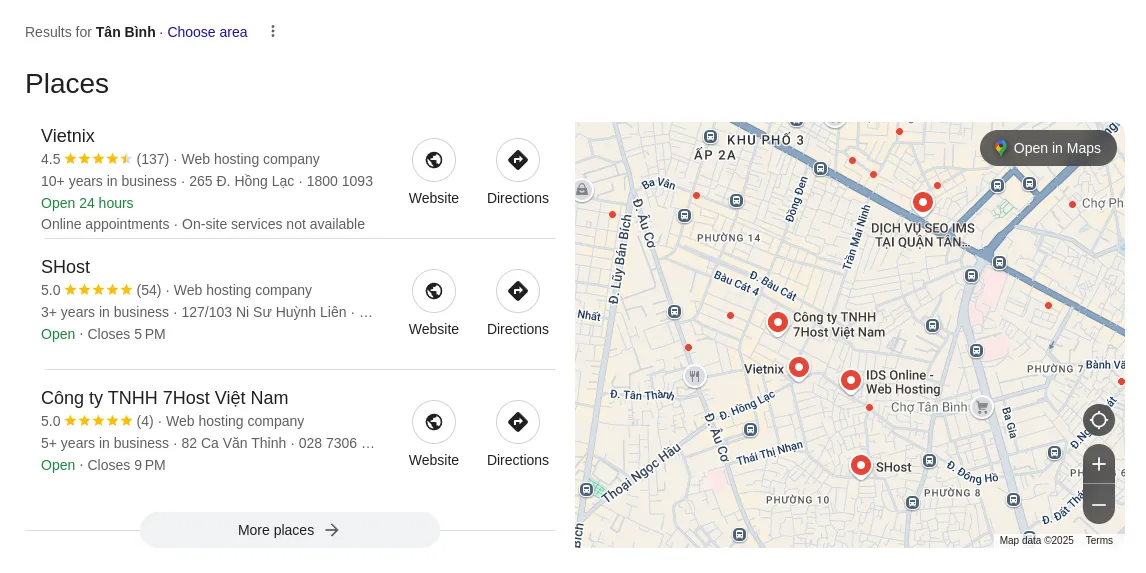
Task: Click Chợ Tân Bình shopping cart icon
Action: 982,407
